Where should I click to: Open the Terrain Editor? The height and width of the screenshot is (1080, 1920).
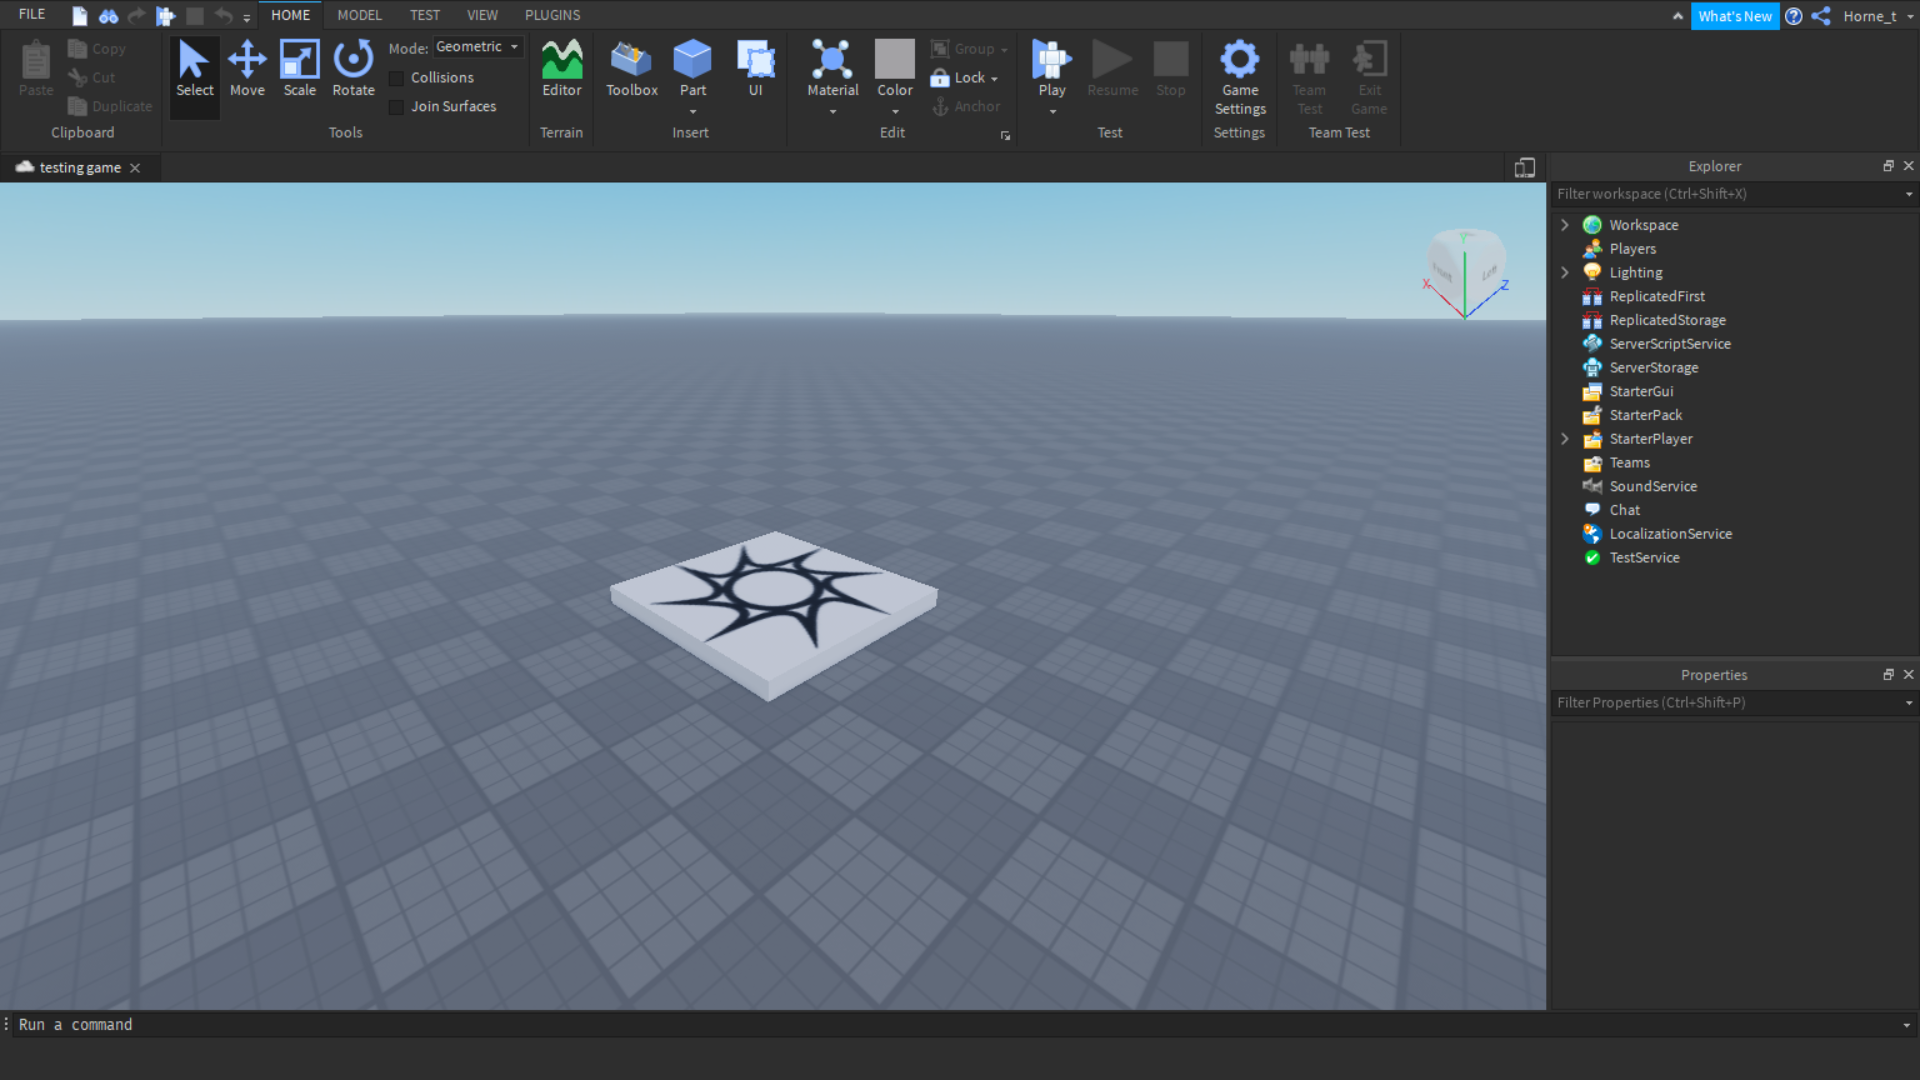point(561,69)
